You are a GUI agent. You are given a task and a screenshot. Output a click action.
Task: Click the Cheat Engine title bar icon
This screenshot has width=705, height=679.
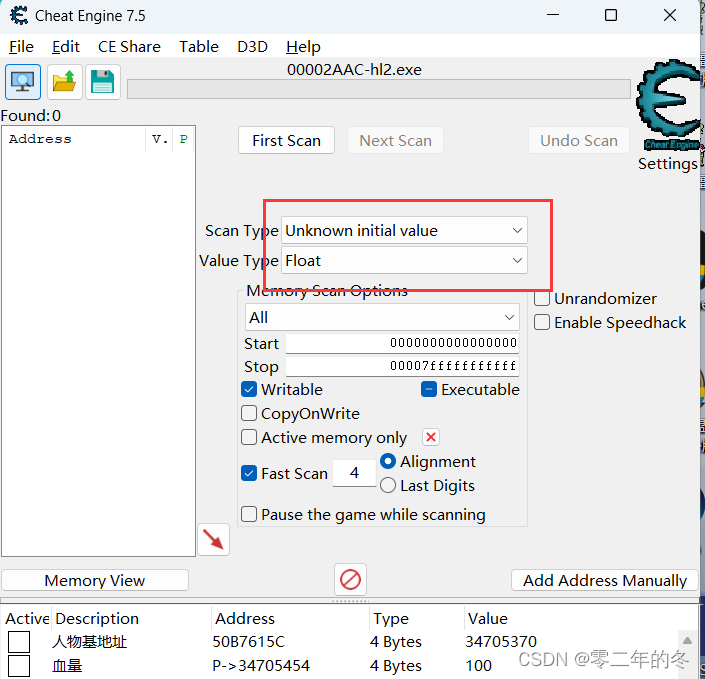19,16
